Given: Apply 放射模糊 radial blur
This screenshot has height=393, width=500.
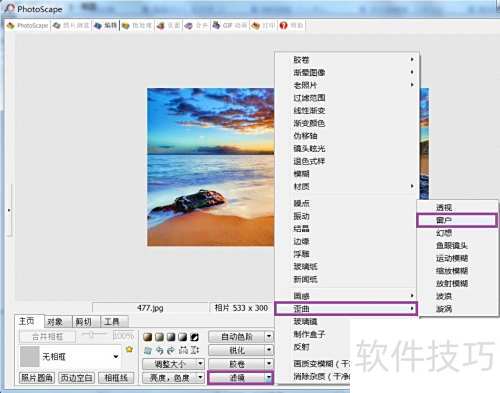Looking at the screenshot, I should point(457,284).
